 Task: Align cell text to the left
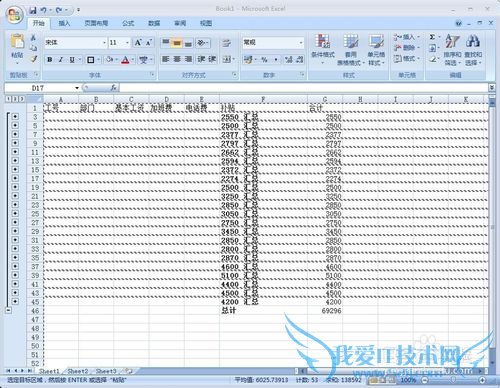166,59
